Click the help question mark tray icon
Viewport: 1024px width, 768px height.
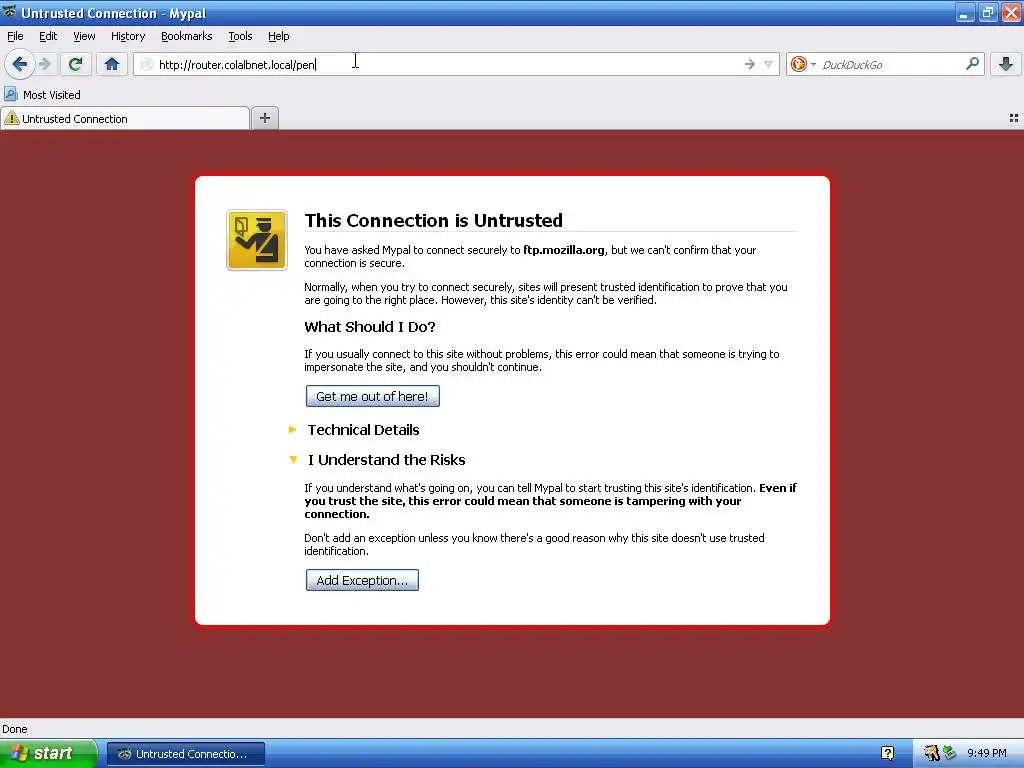point(887,753)
